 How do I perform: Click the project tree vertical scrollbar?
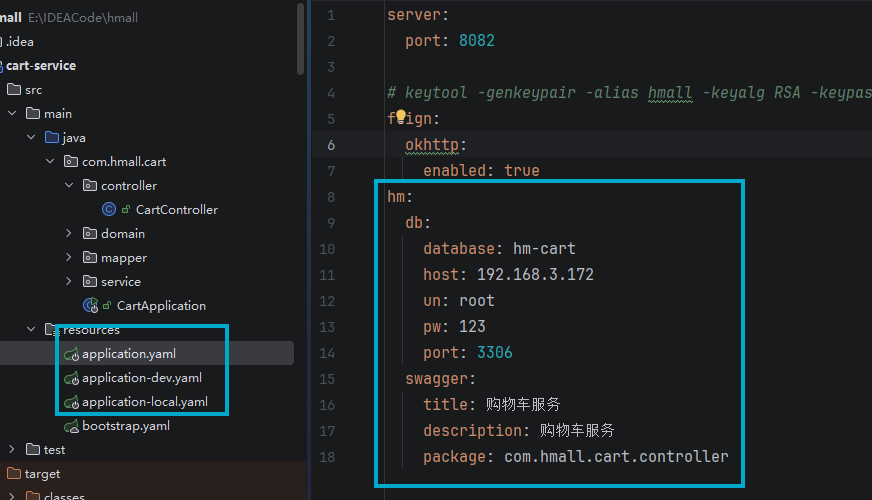tap(300, 38)
